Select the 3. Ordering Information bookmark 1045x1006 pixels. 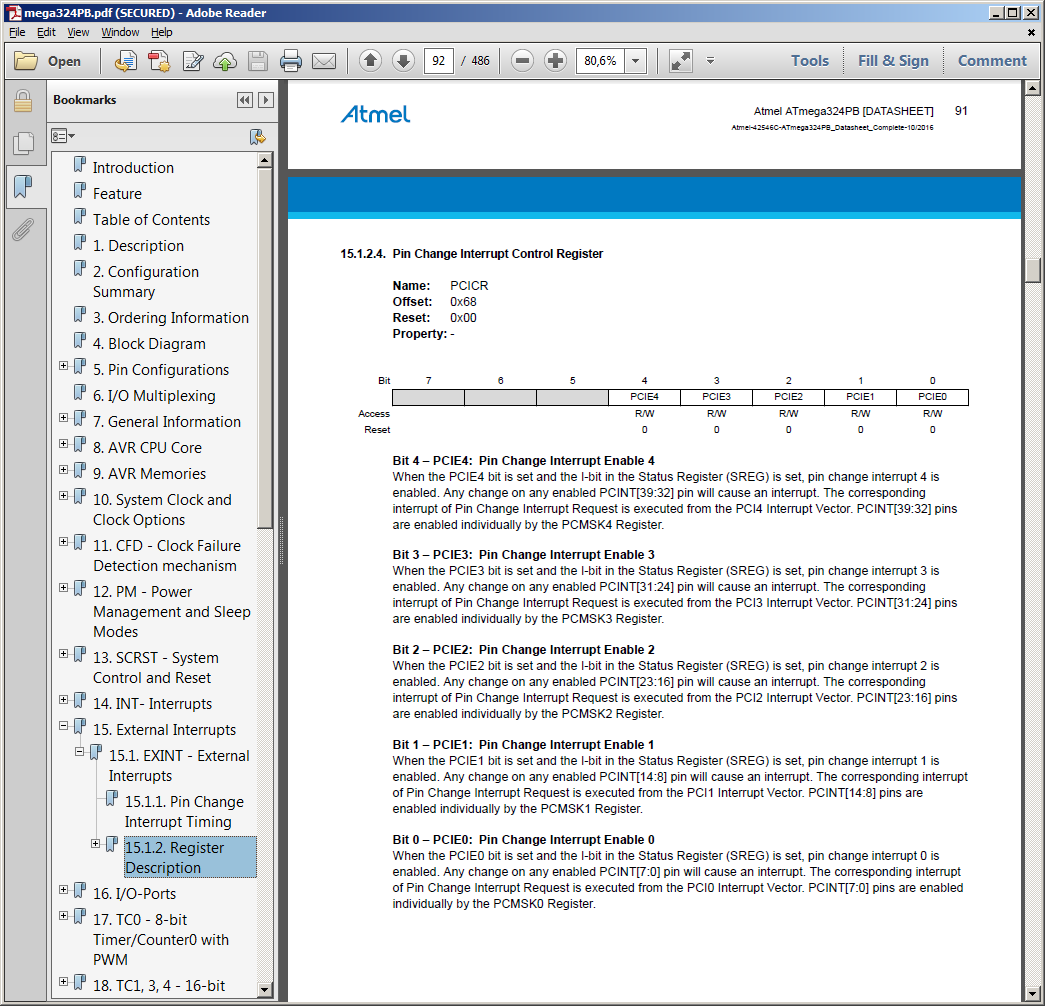[171, 317]
